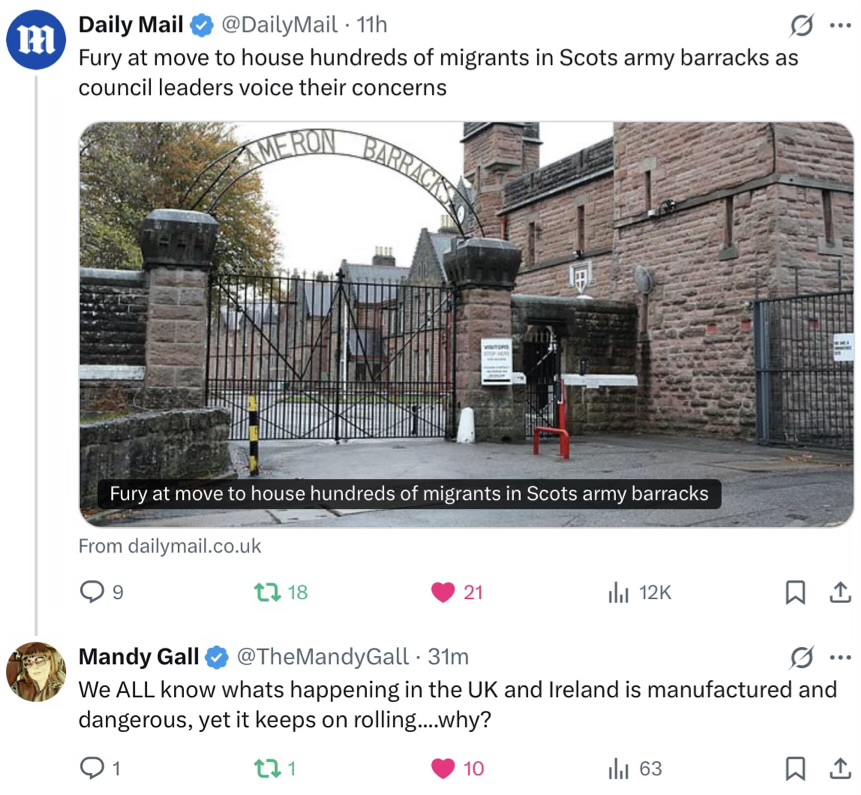Click Grok icon on Mandy Gall's reply
The height and width of the screenshot is (795, 861).
click(801, 657)
